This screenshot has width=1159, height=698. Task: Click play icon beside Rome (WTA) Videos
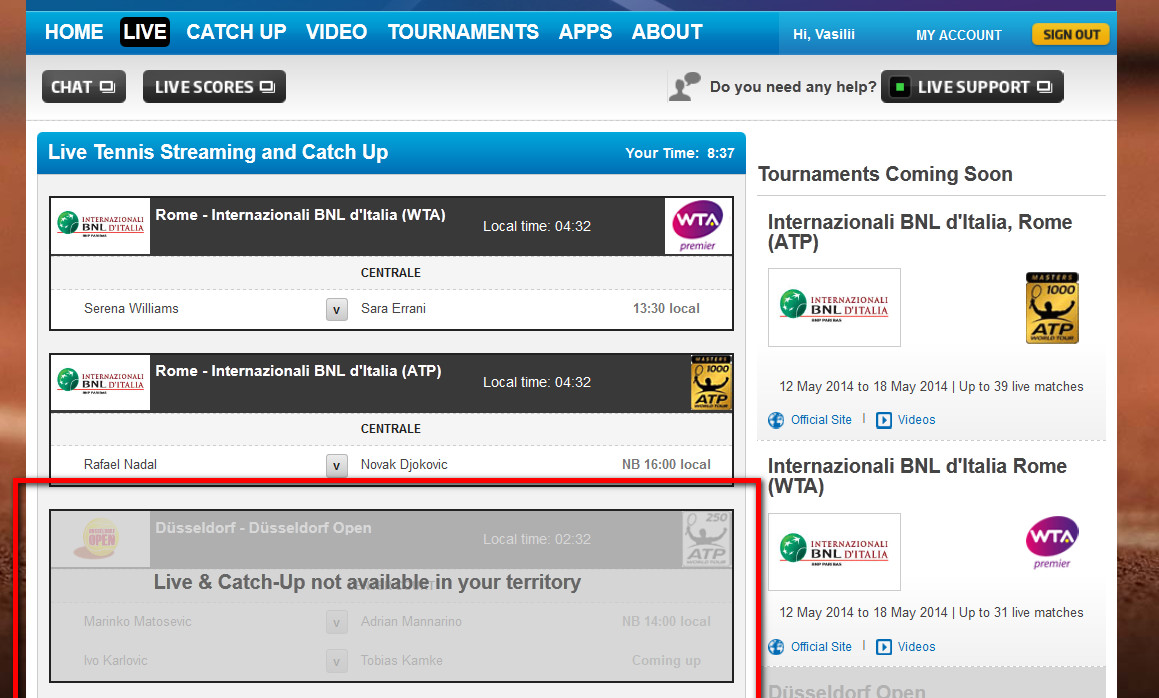point(884,647)
